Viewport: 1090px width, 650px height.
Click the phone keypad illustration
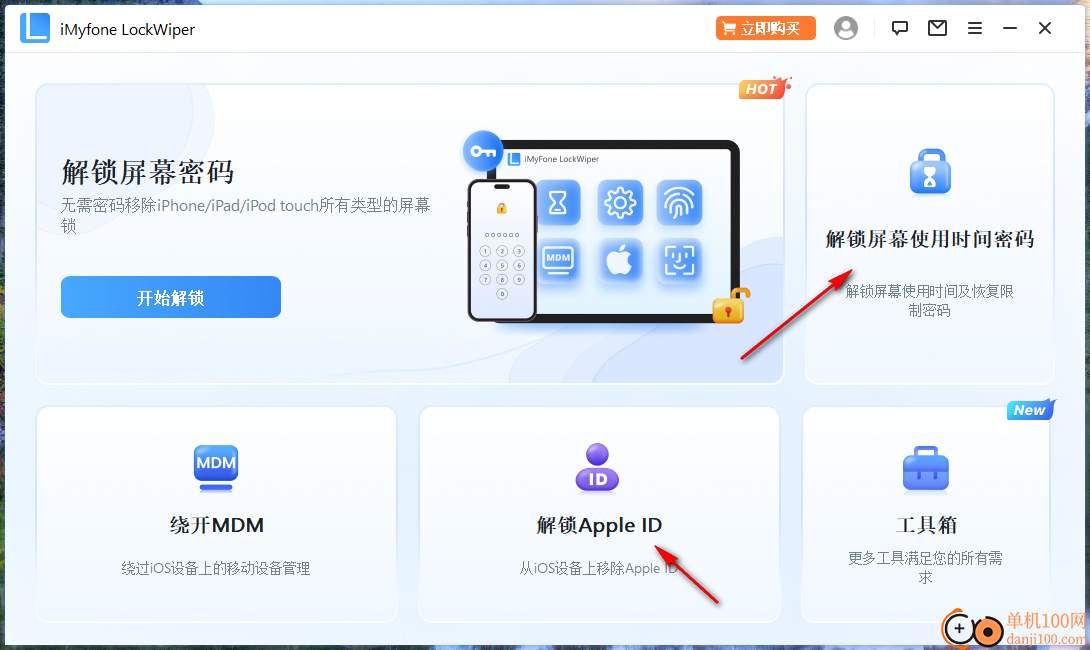tap(502, 251)
